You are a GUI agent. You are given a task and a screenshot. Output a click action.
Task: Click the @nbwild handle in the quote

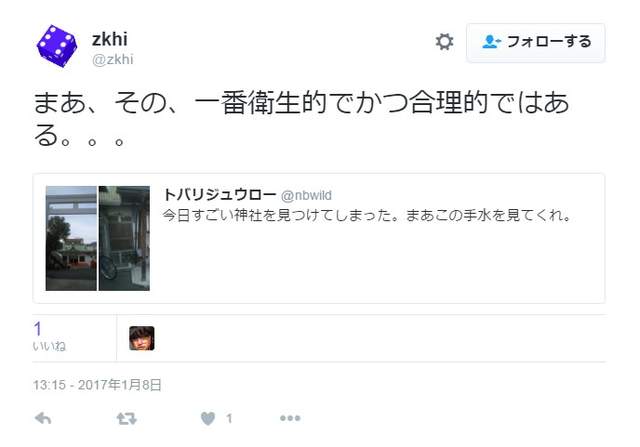(x=306, y=196)
